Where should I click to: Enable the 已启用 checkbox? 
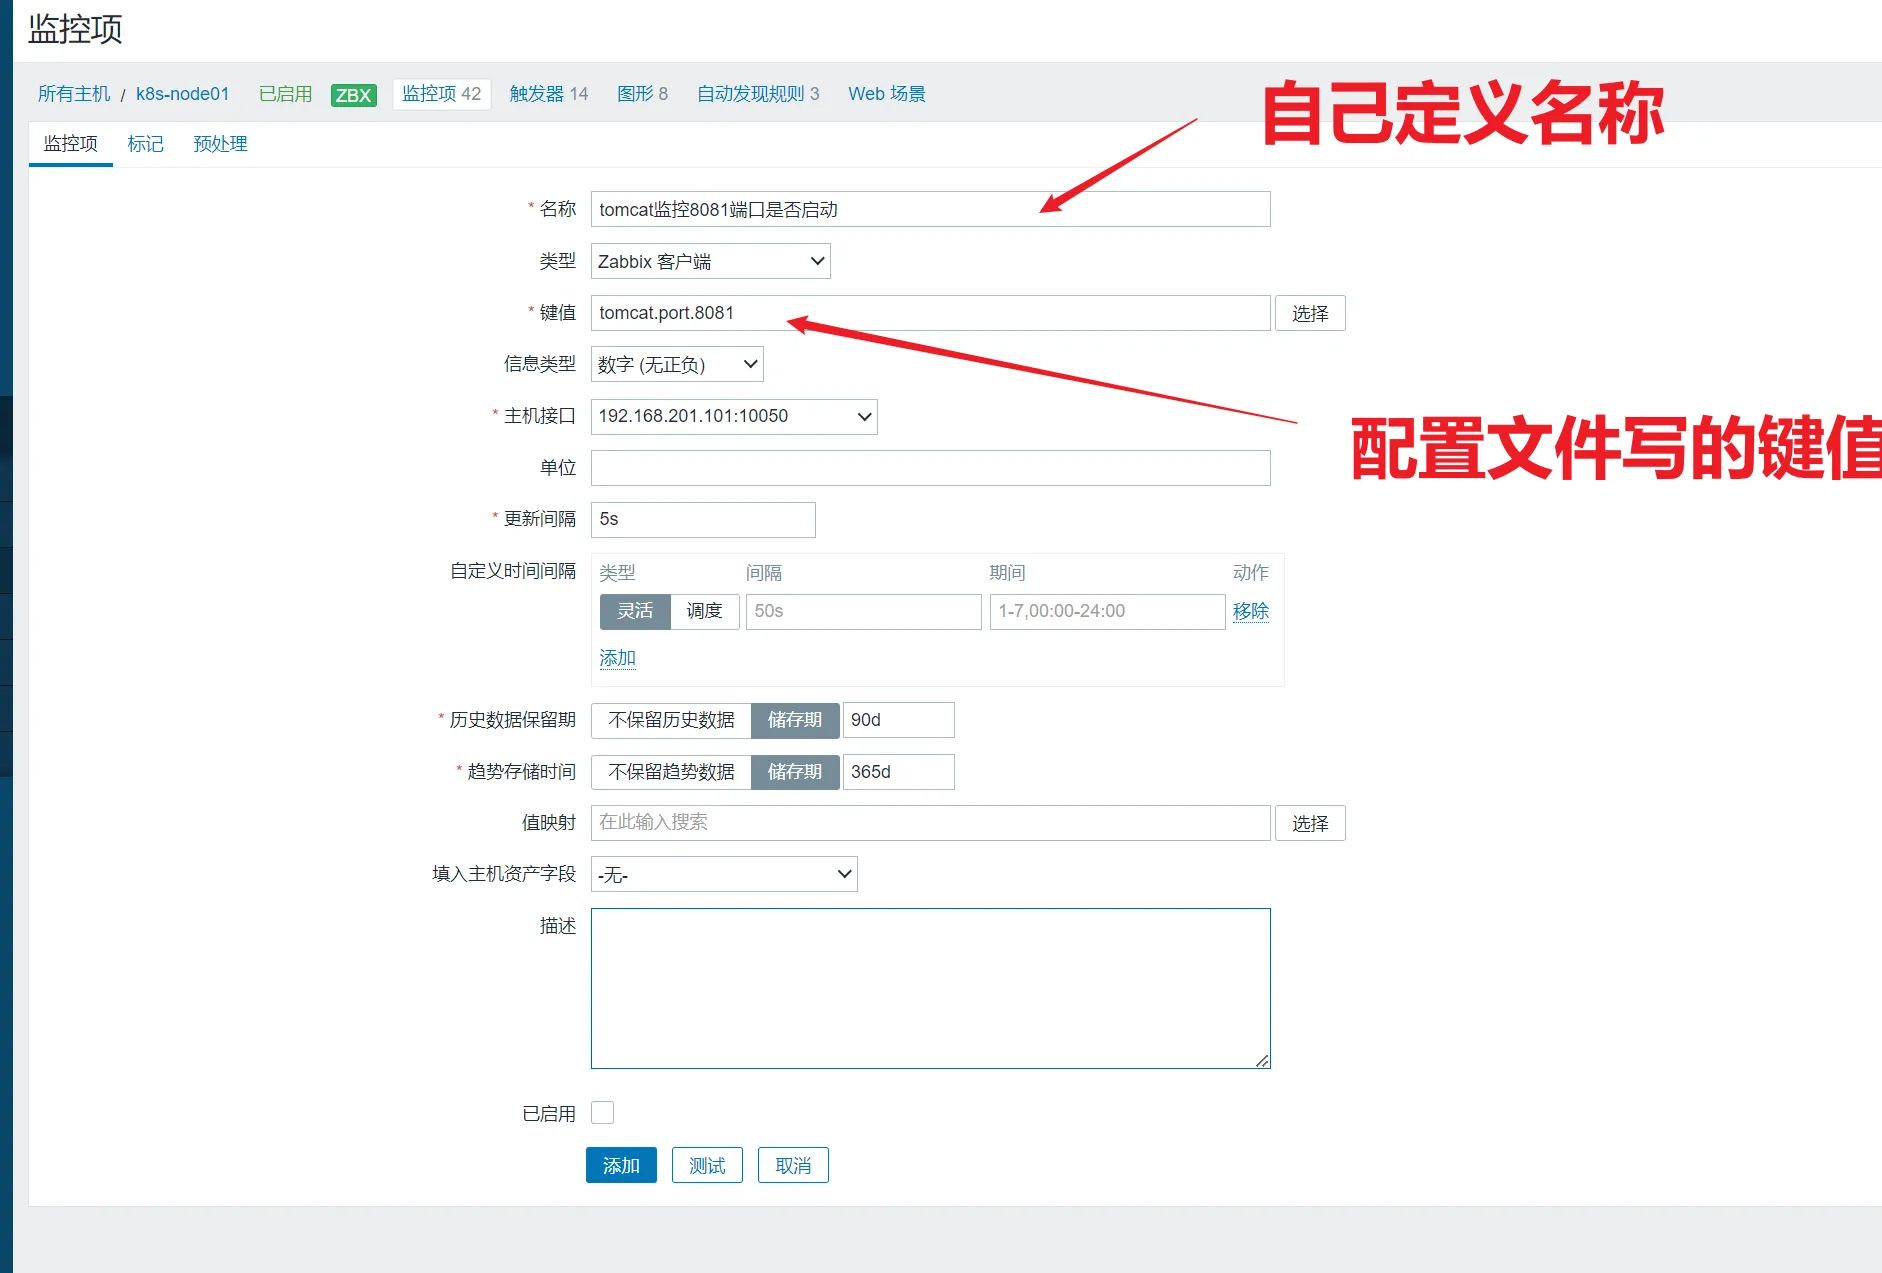pyautogui.click(x=602, y=1113)
